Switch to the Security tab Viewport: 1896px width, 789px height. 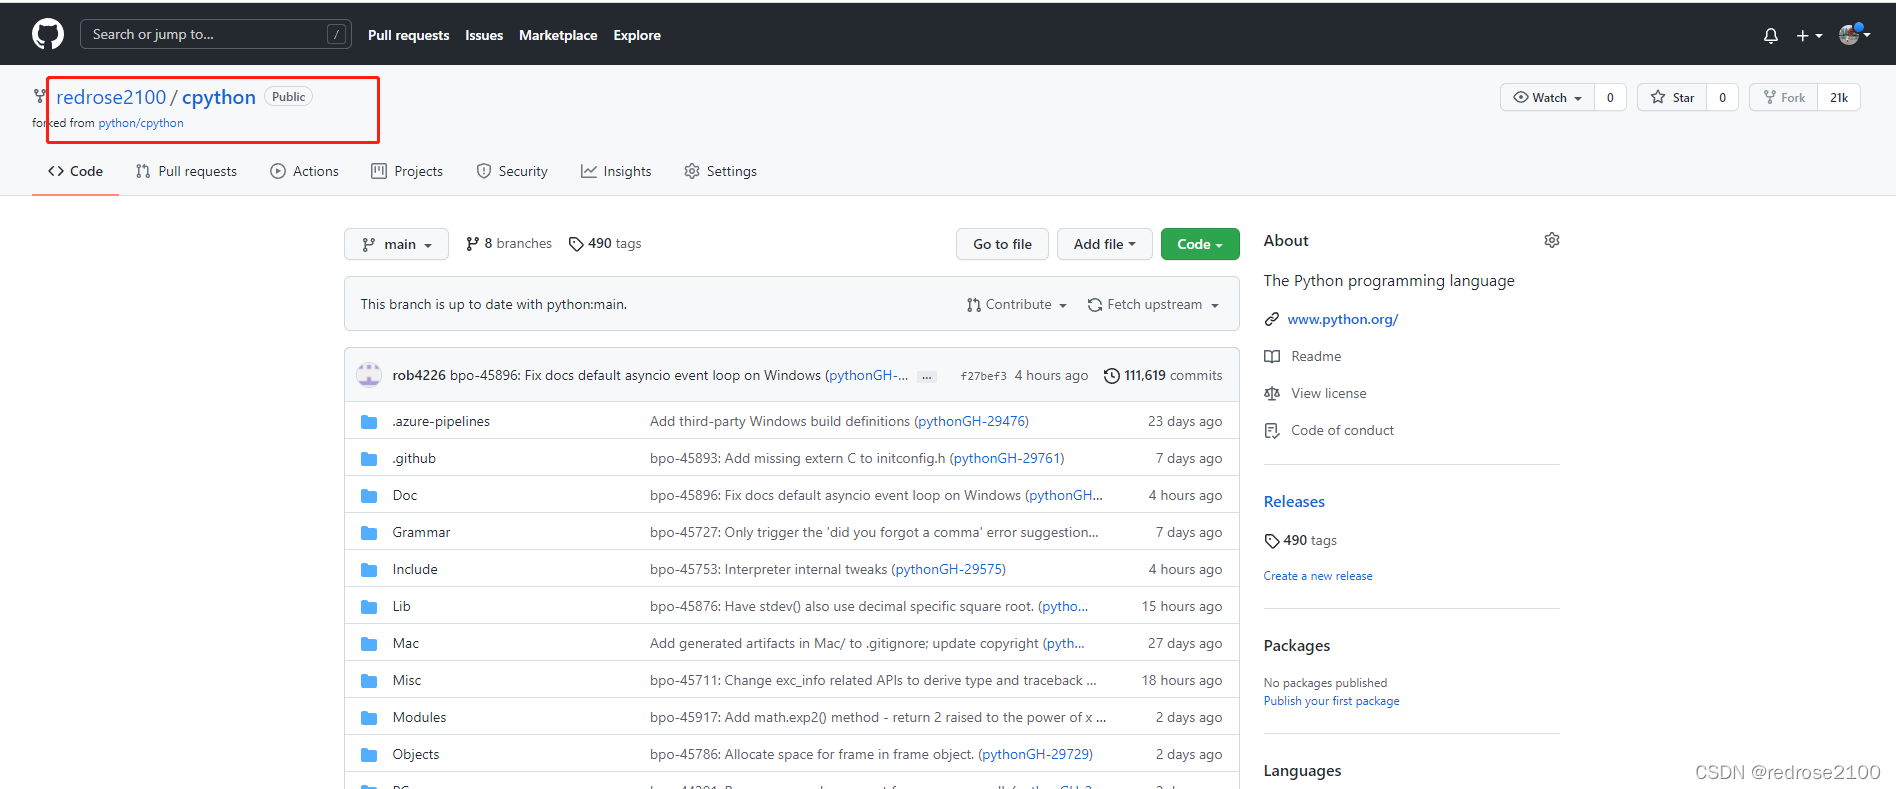[512, 171]
